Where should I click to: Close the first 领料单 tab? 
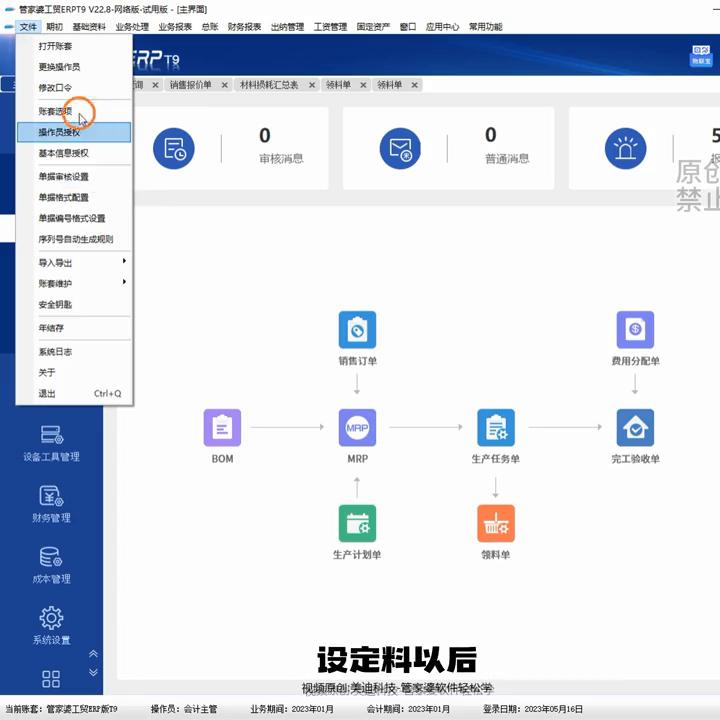coord(363,85)
